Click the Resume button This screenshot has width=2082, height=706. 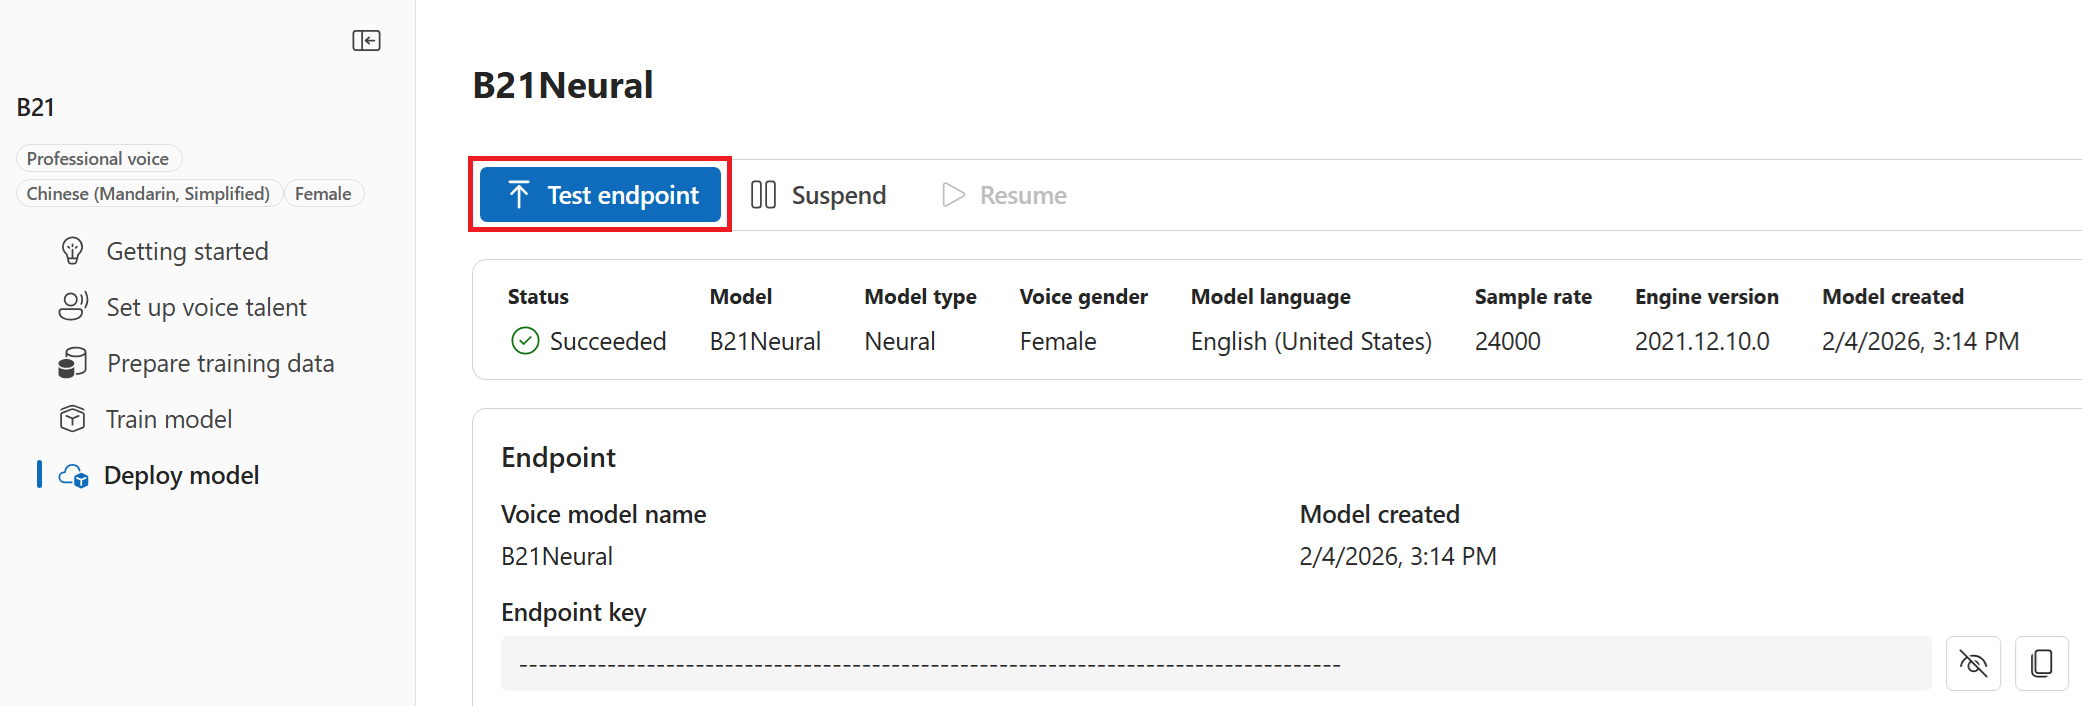click(x=1004, y=195)
